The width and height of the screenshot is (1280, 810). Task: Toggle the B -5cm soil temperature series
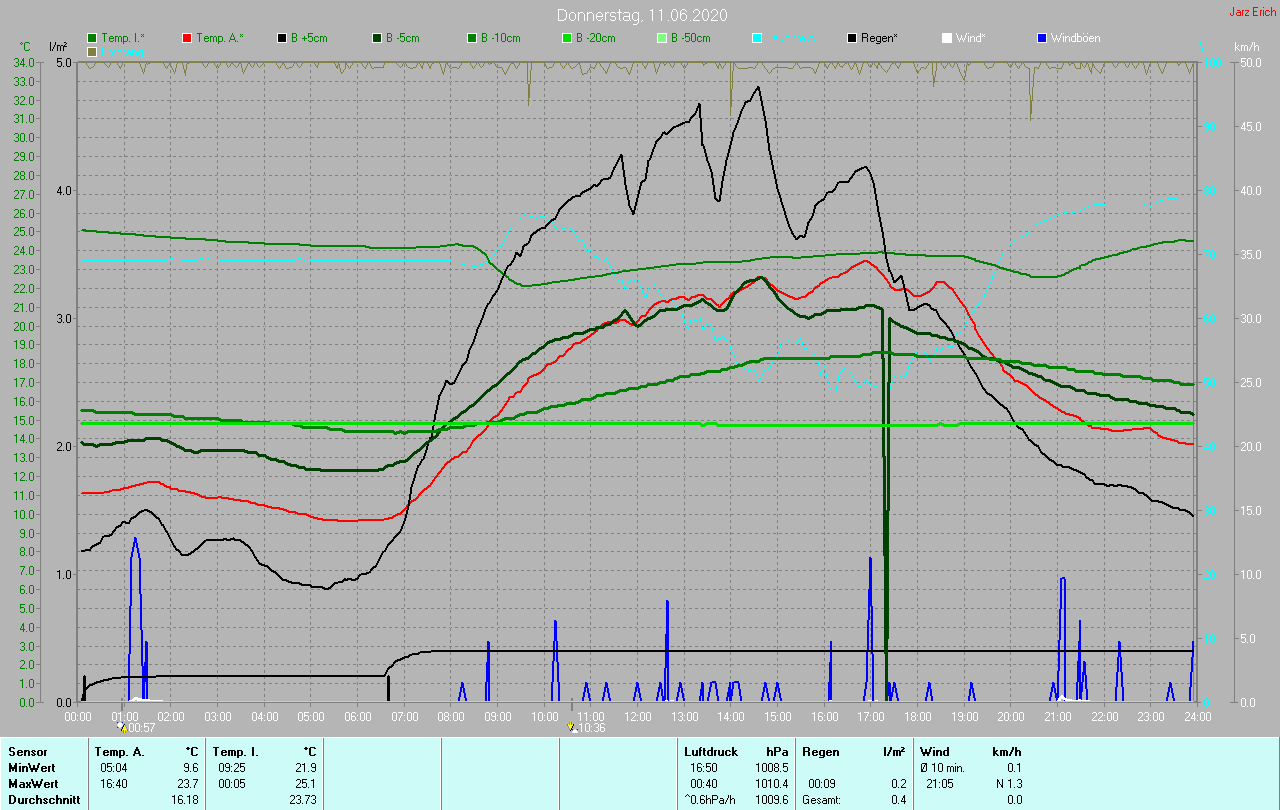click(x=377, y=38)
